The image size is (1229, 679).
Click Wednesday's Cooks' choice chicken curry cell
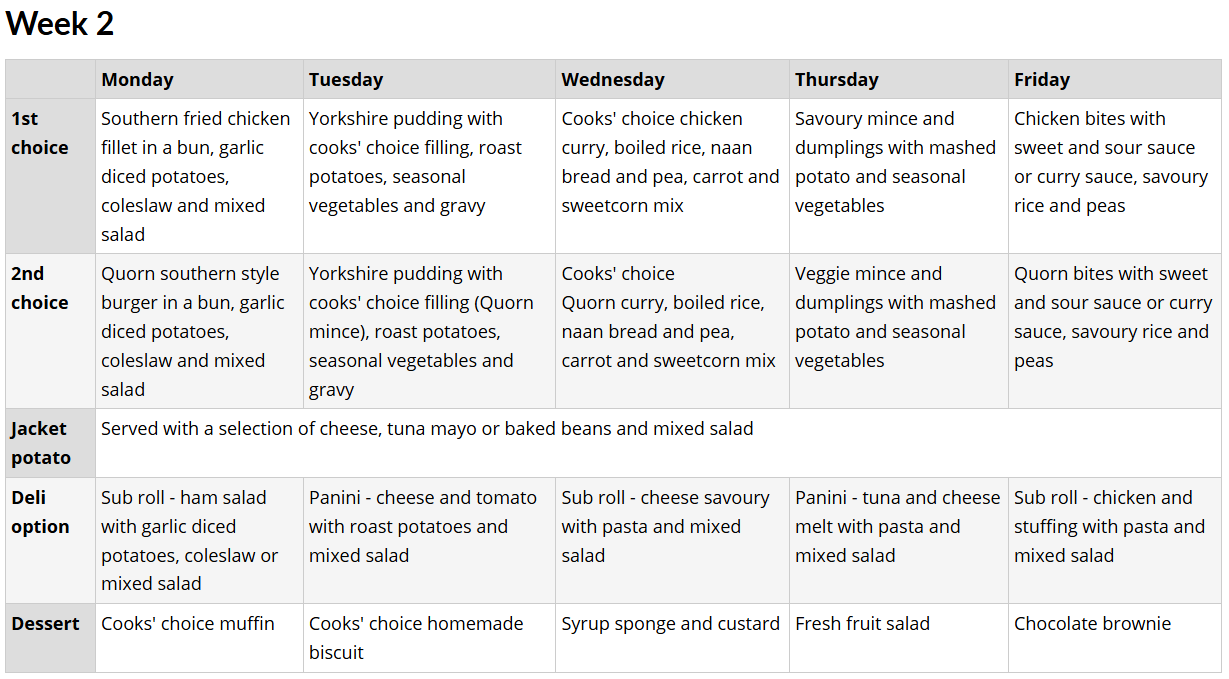click(x=672, y=176)
